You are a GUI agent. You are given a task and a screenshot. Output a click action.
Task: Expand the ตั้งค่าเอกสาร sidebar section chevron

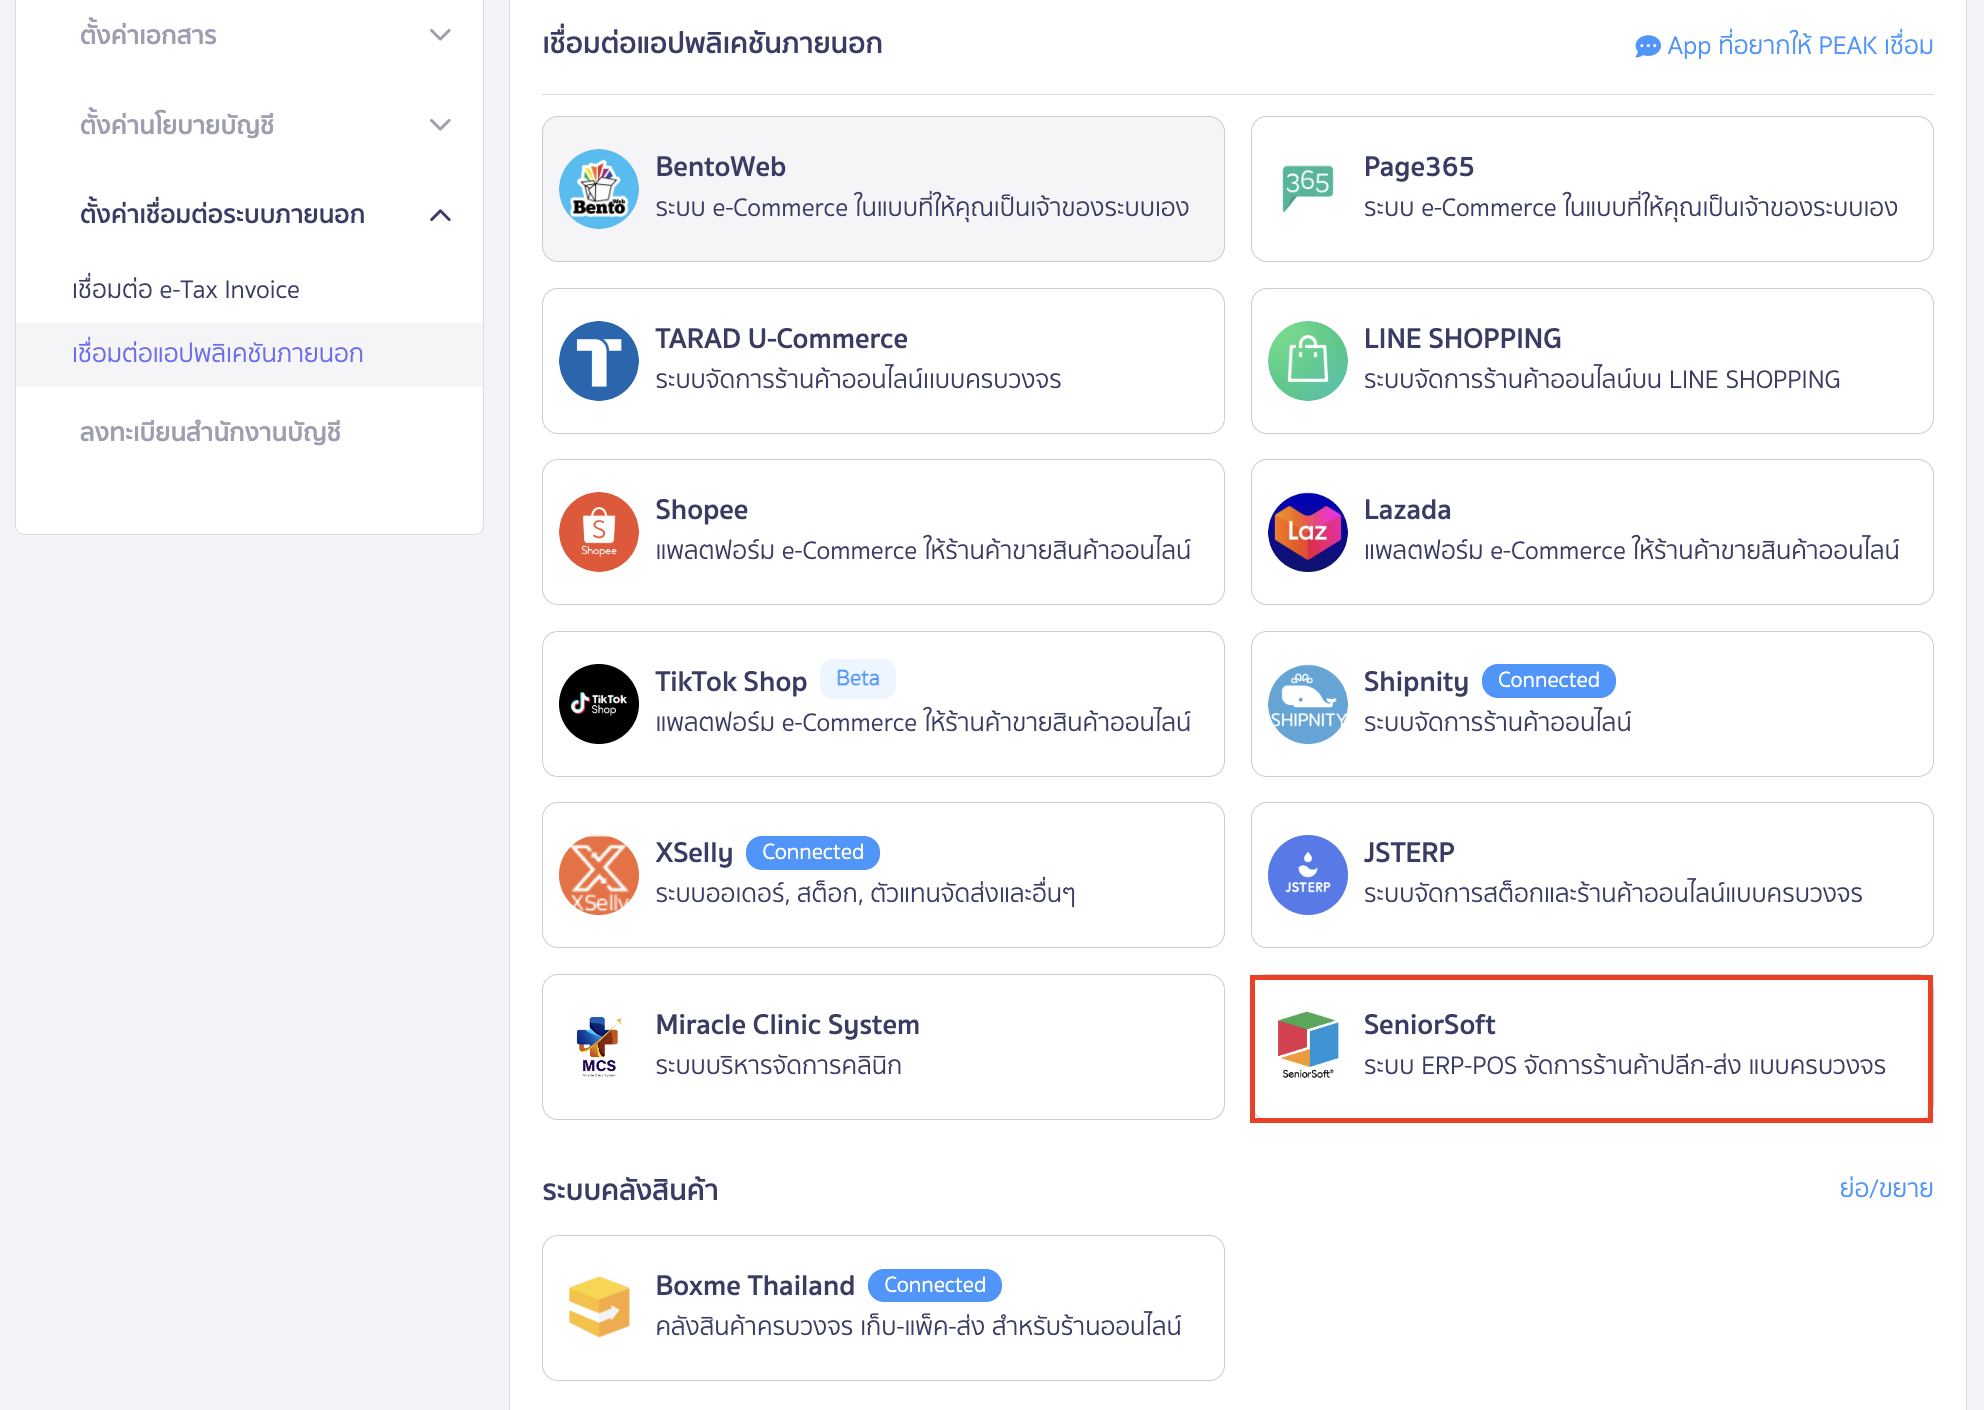point(440,35)
